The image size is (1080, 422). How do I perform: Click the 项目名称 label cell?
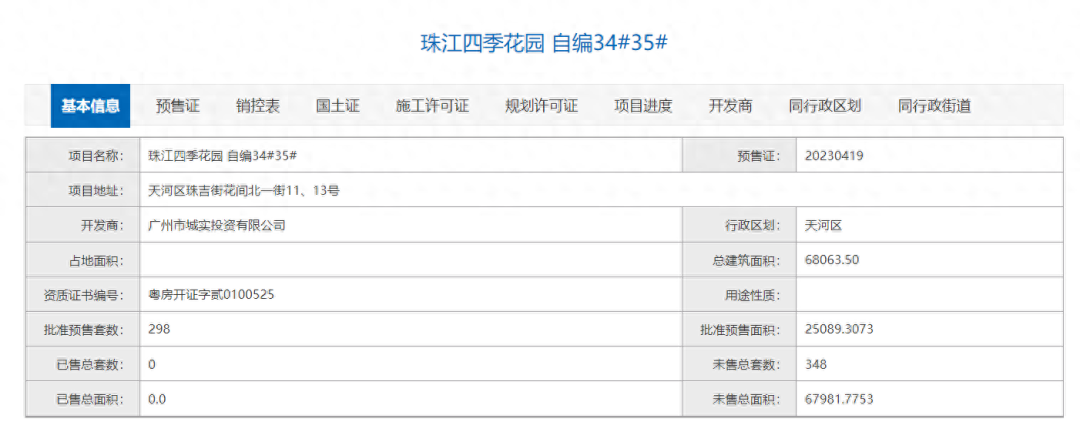pos(83,156)
